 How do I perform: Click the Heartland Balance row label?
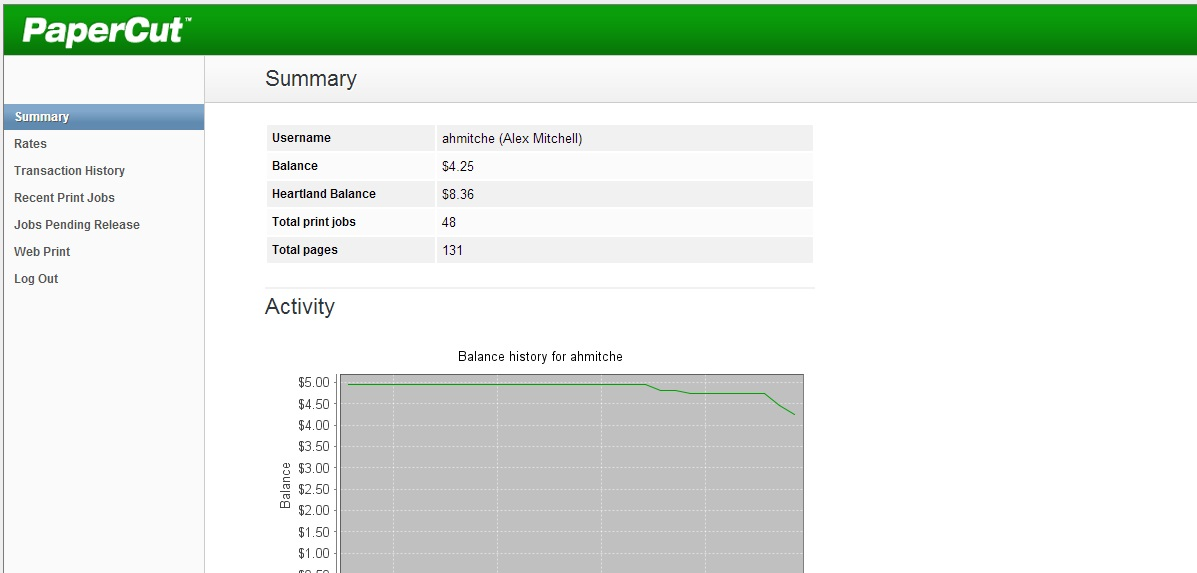(x=323, y=194)
